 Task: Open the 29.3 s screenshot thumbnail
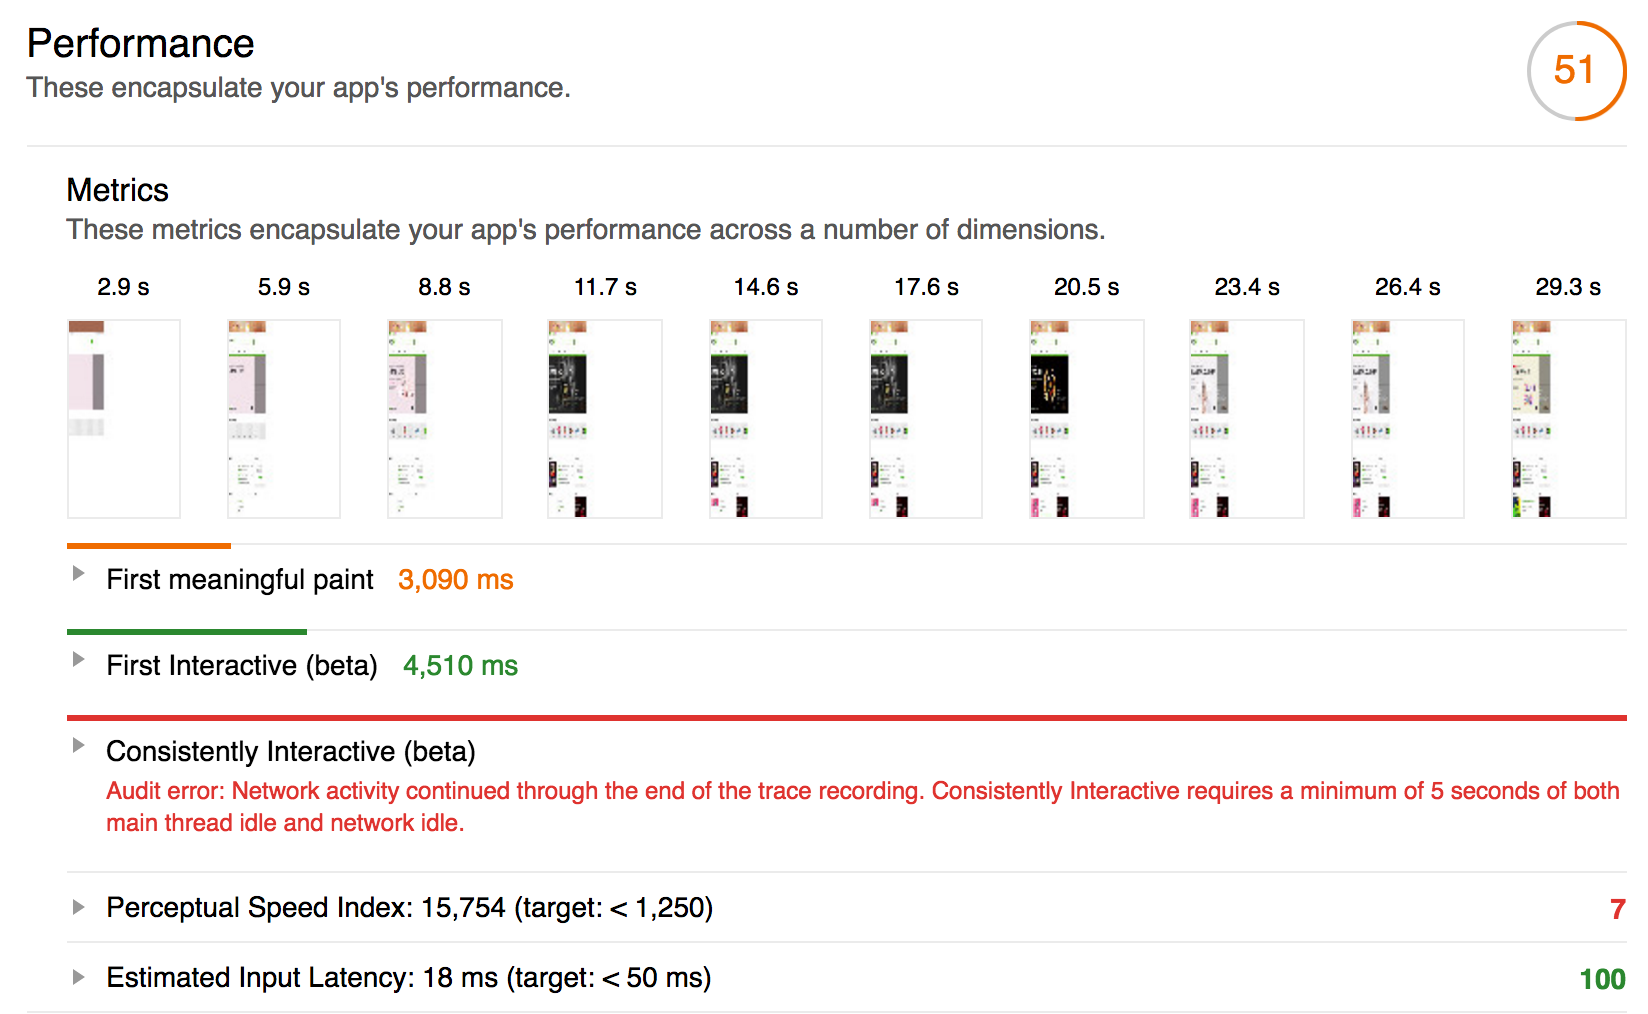pyautogui.click(x=1568, y=418)
